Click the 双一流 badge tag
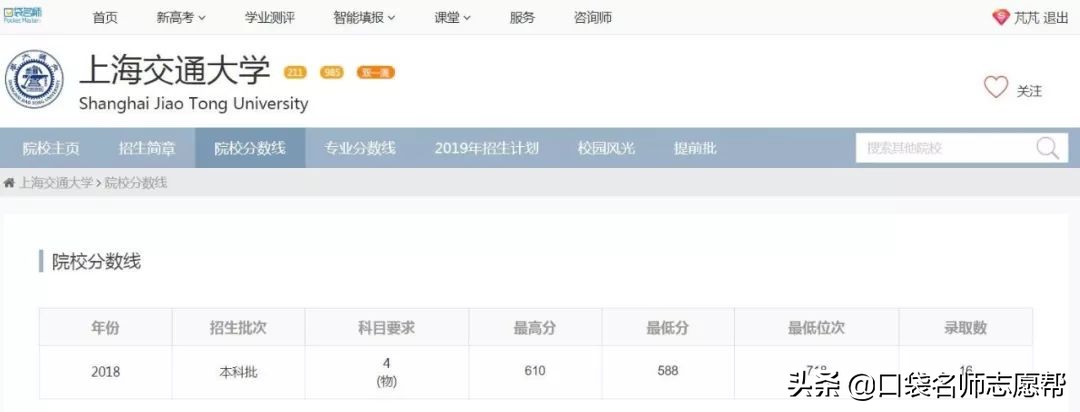Image resolution: width=1080 pixels, height=412 pixels. tap(375, 72)
